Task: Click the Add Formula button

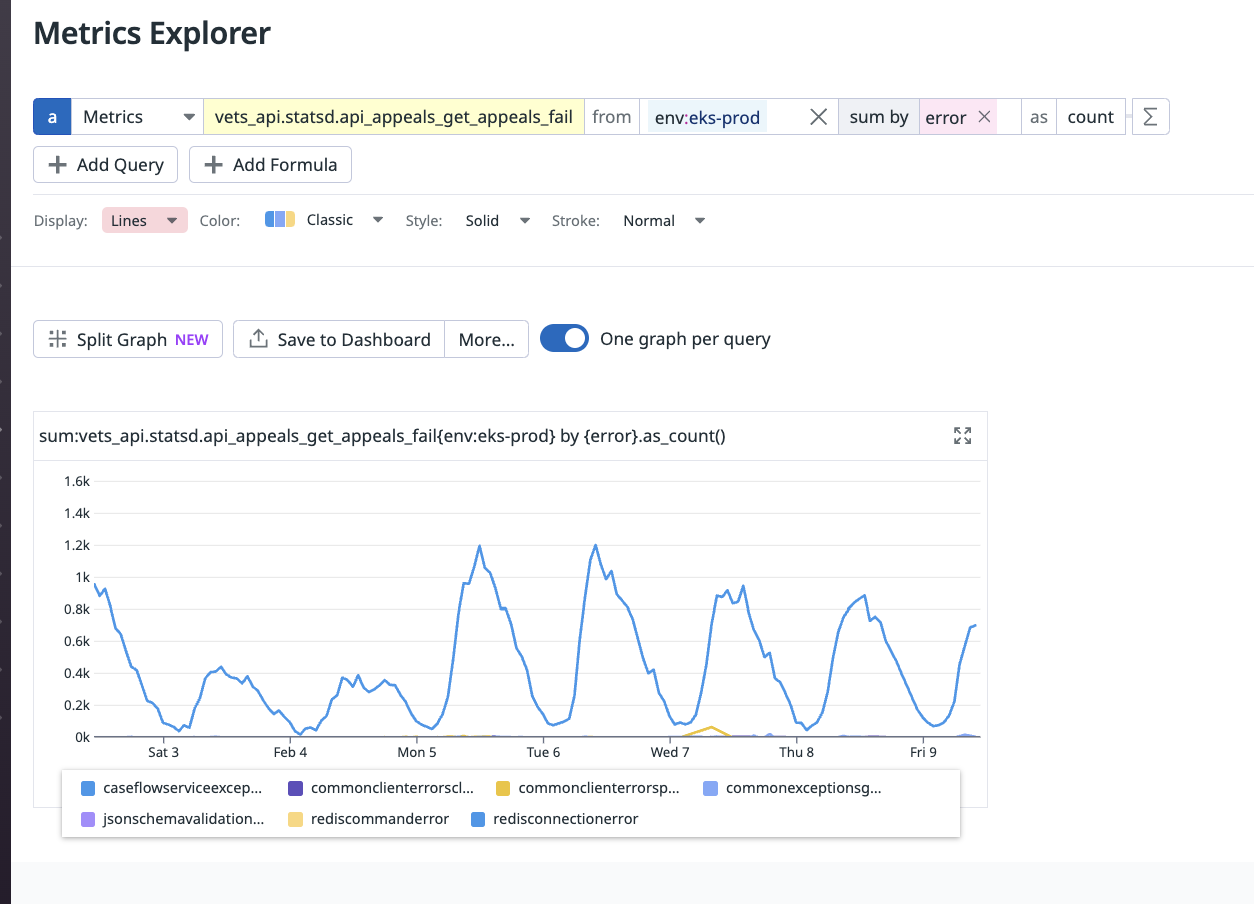Action: click(270, 164)
